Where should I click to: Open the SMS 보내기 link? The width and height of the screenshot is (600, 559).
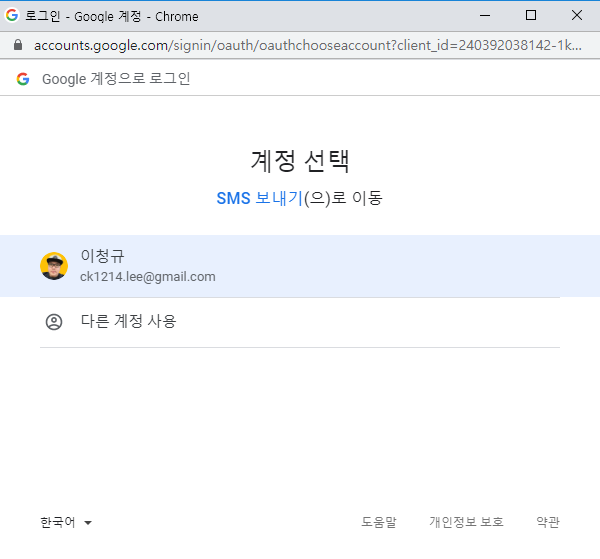(260, 198)
